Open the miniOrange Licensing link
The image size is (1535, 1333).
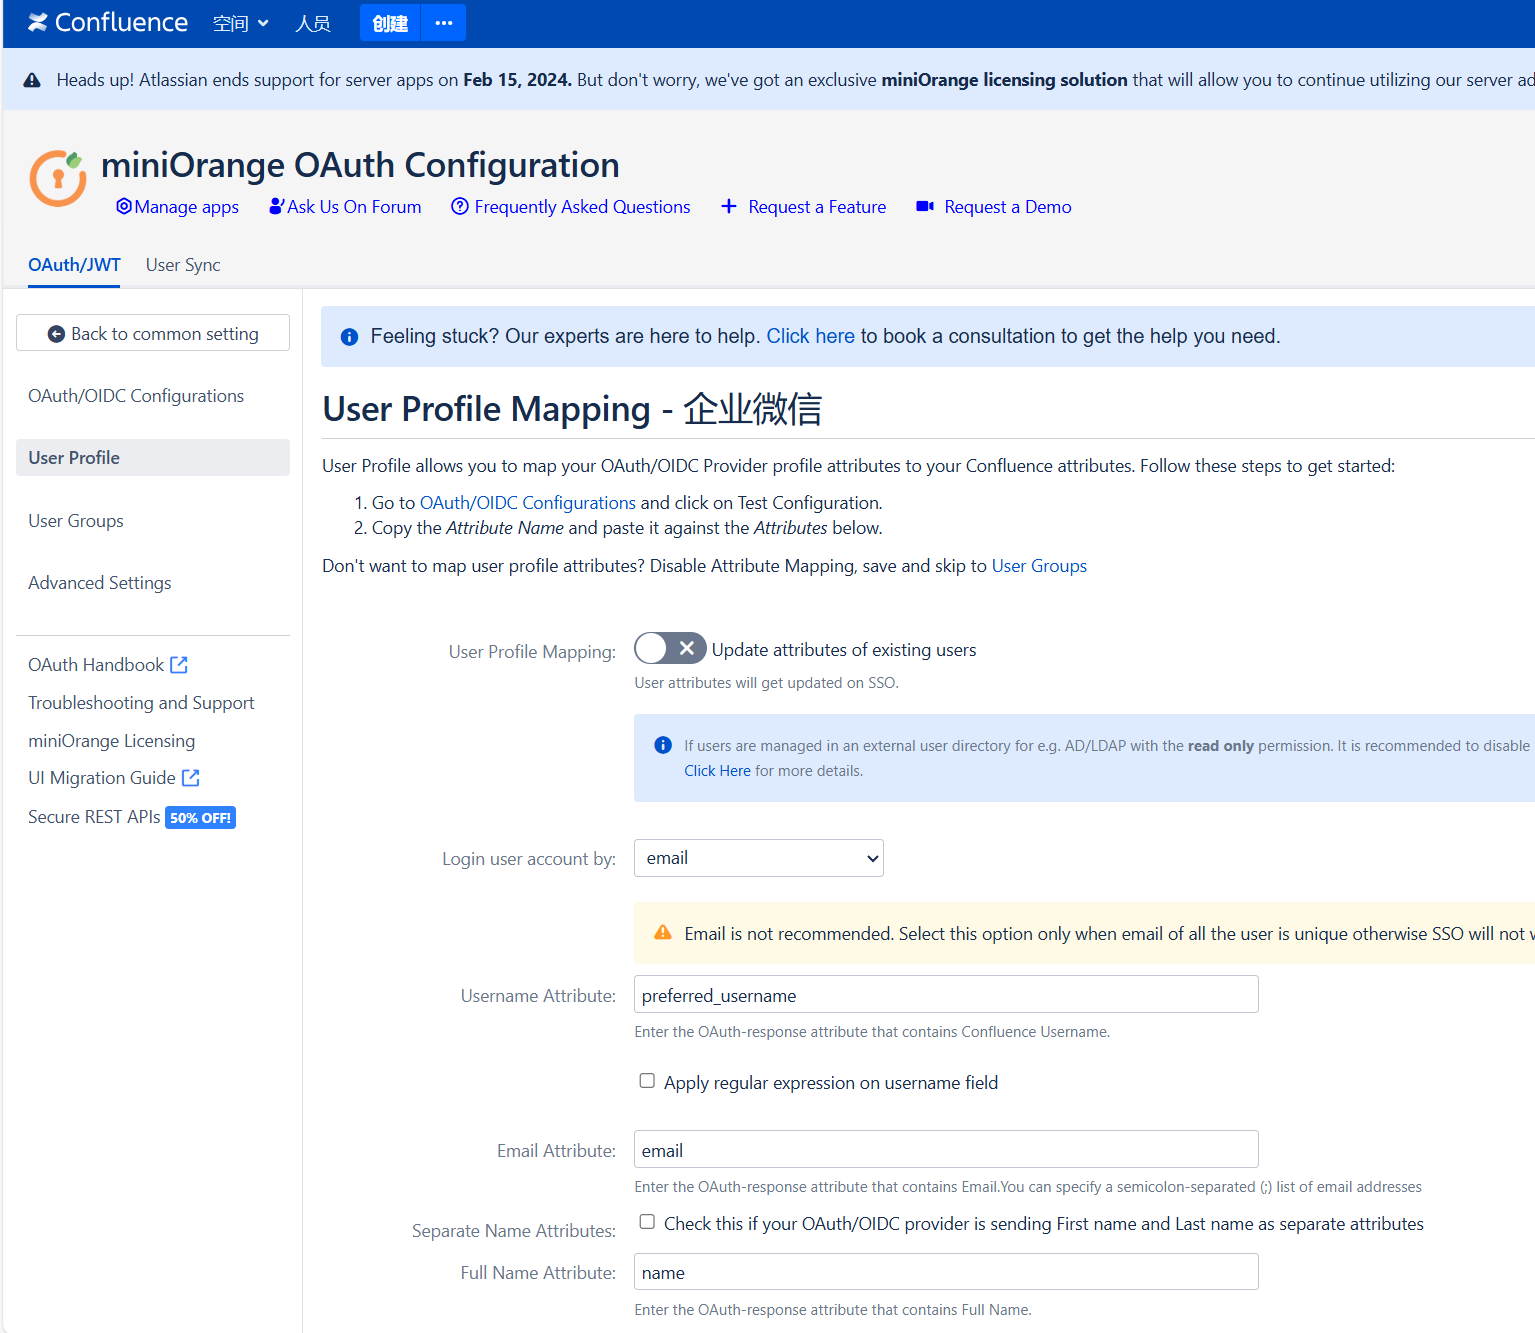coord(111,741)
